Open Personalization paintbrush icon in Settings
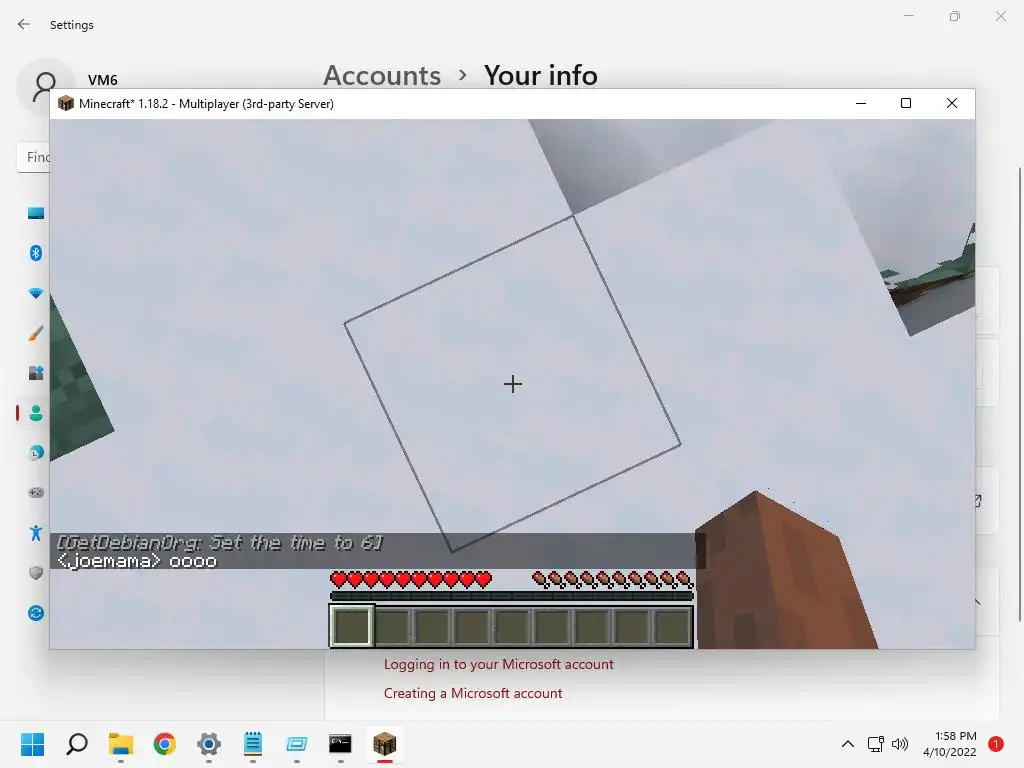1024x768 pixels. [36, 333]
